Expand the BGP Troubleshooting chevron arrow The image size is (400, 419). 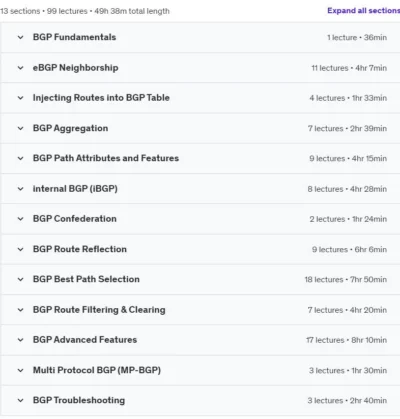(21, 400)
